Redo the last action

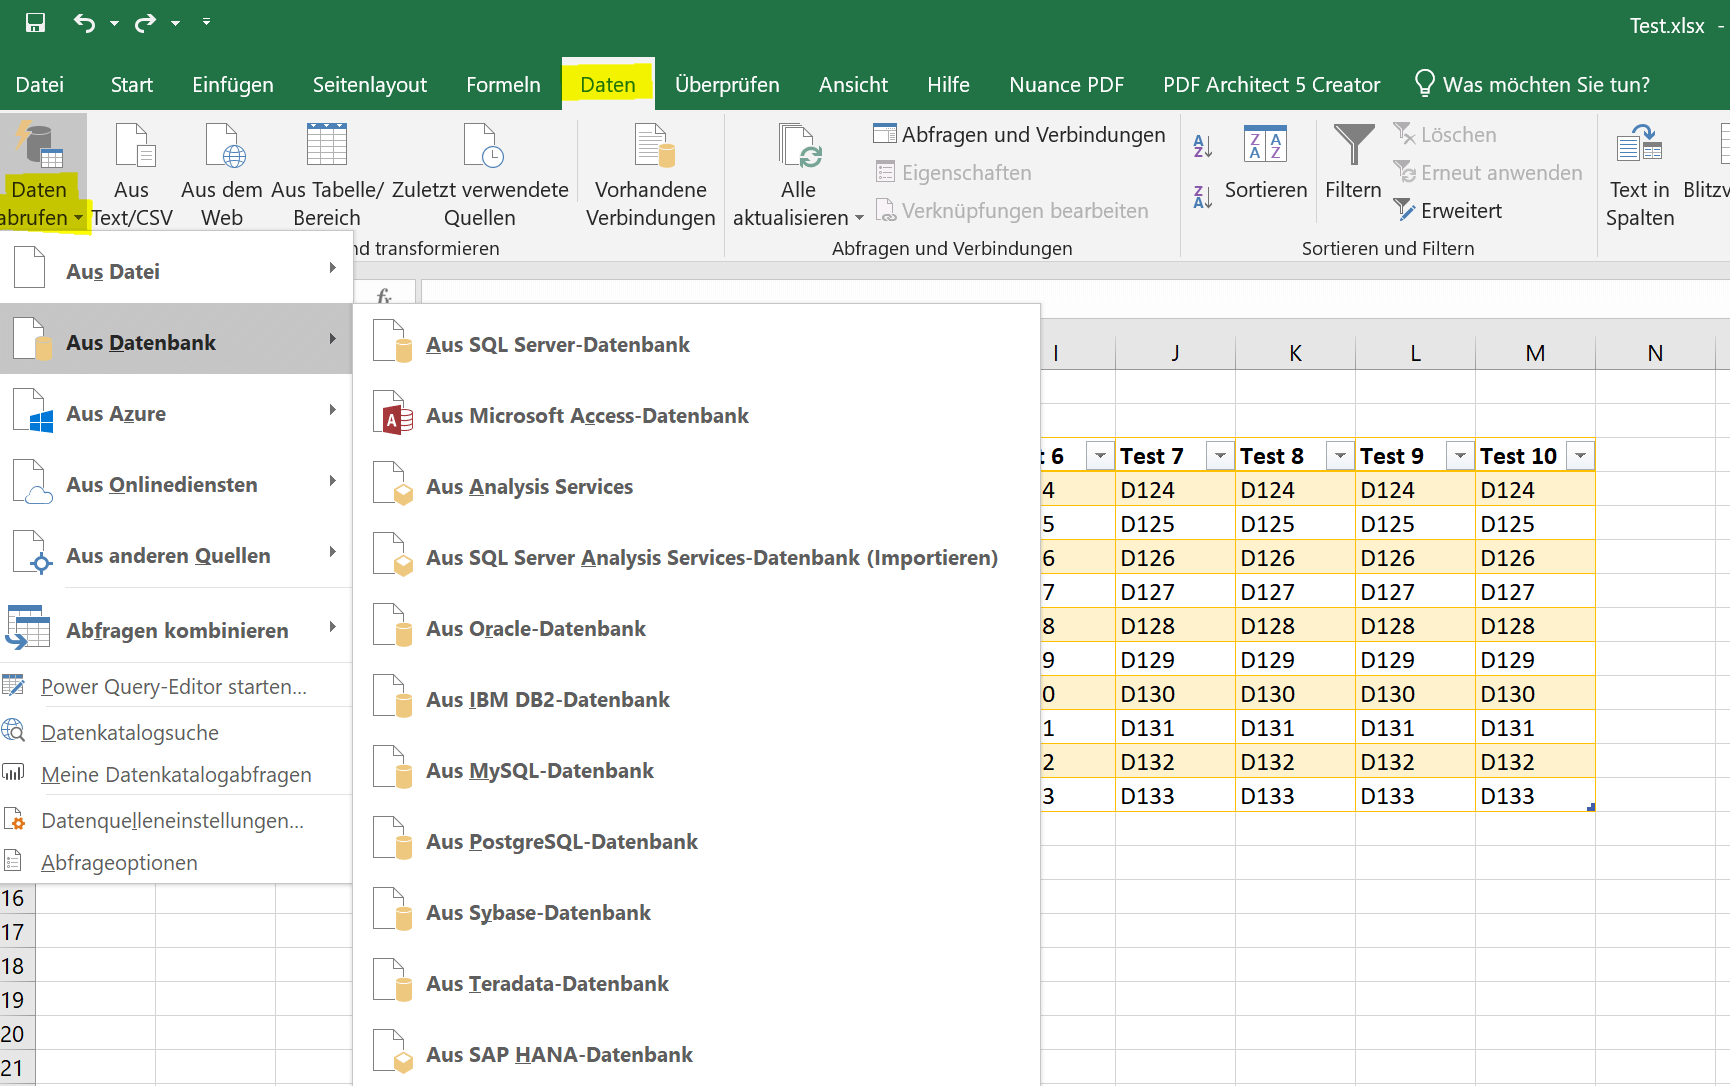146,23
